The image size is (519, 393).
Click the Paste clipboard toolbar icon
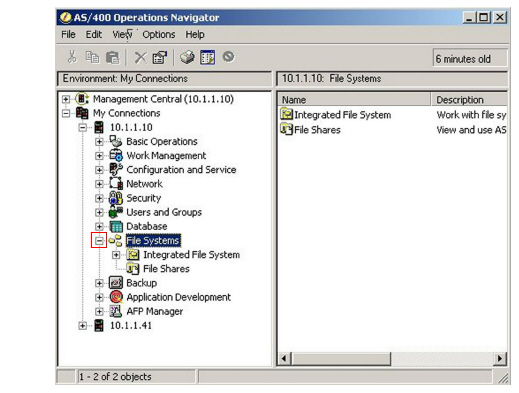click(x=113, y=57)
